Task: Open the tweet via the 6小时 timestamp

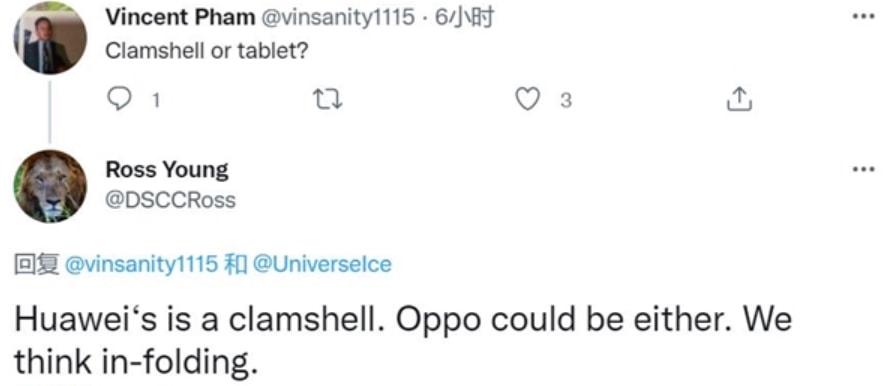Action: (x=465, y=18)
